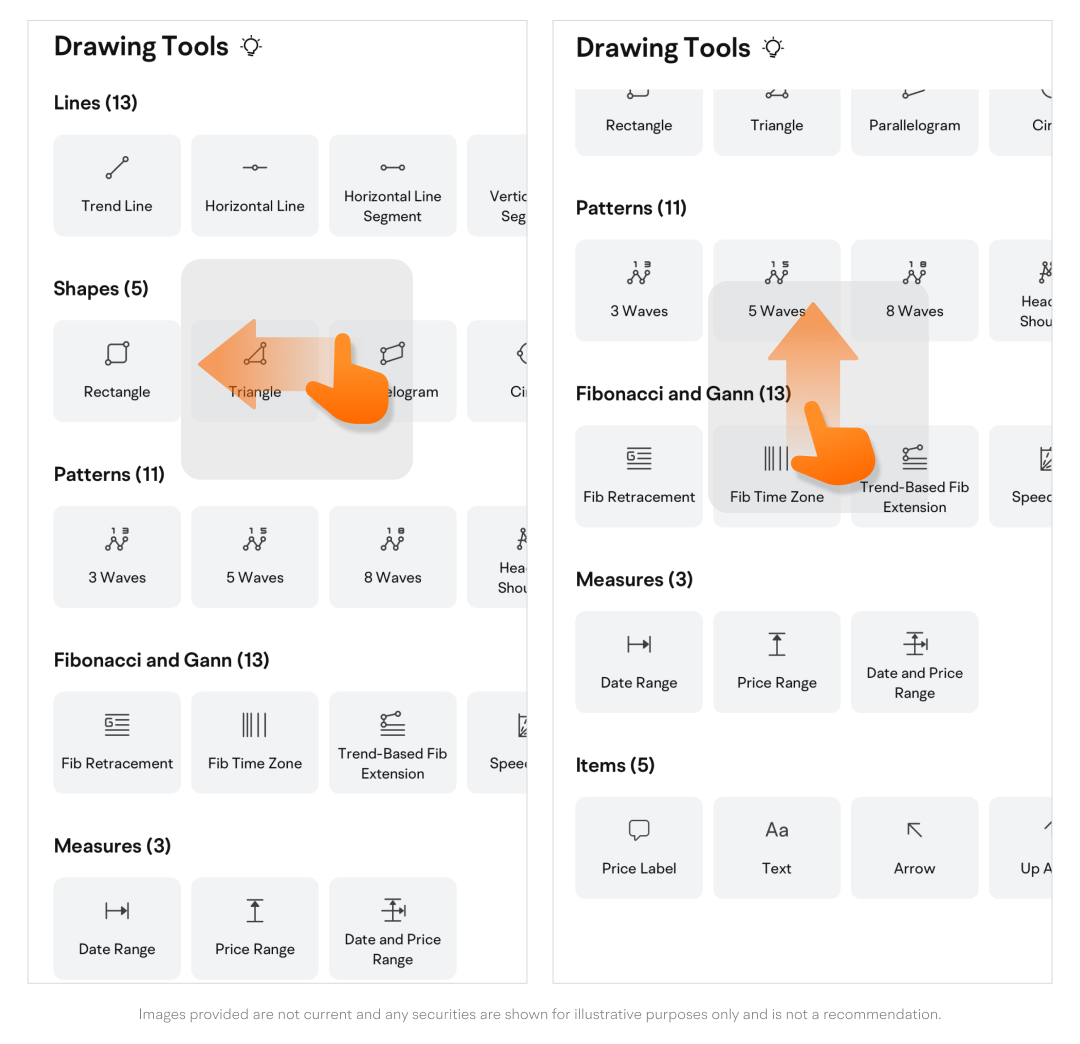Select the Arrow drawing tool

point(915,847)
